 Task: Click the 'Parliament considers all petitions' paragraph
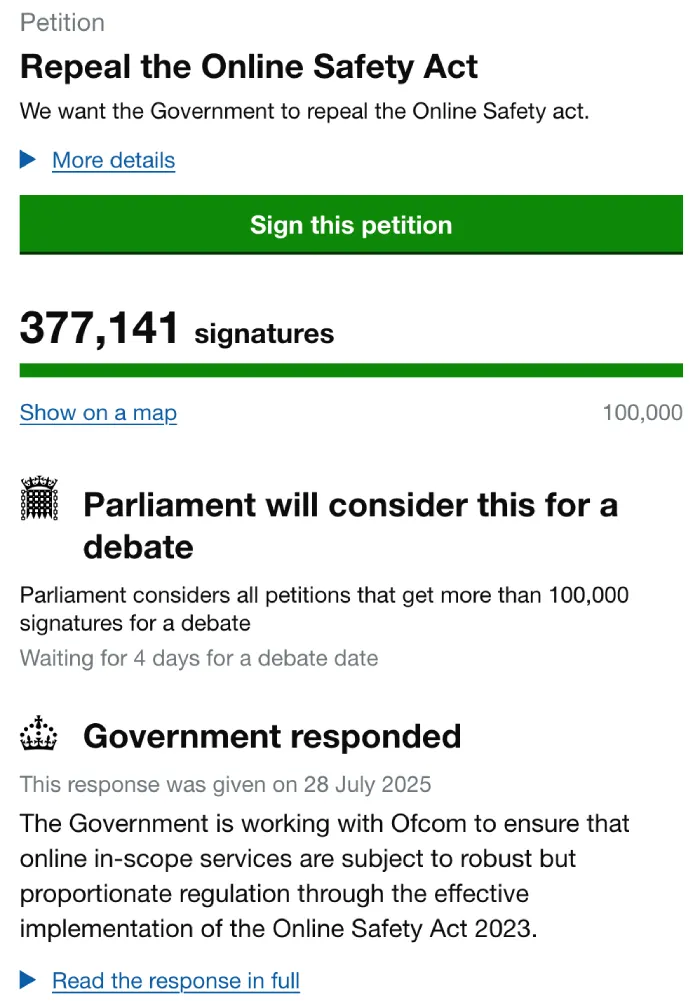pos(324,609)
